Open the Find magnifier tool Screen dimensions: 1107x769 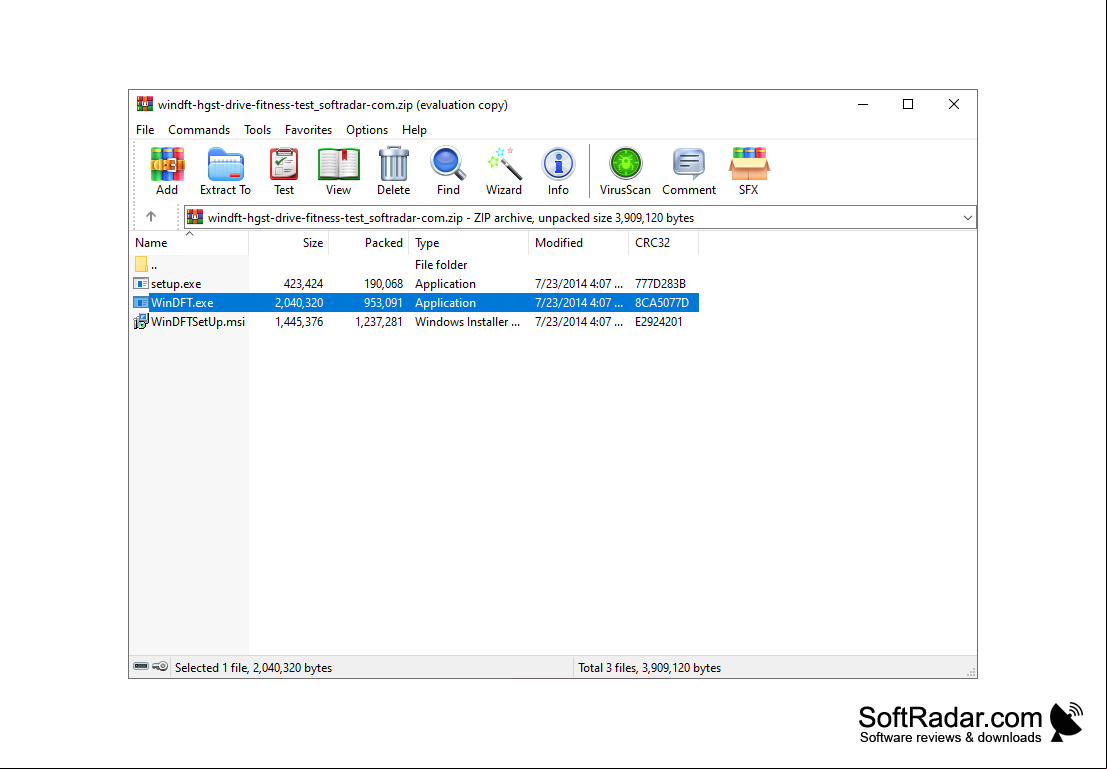tap(448, 165)
